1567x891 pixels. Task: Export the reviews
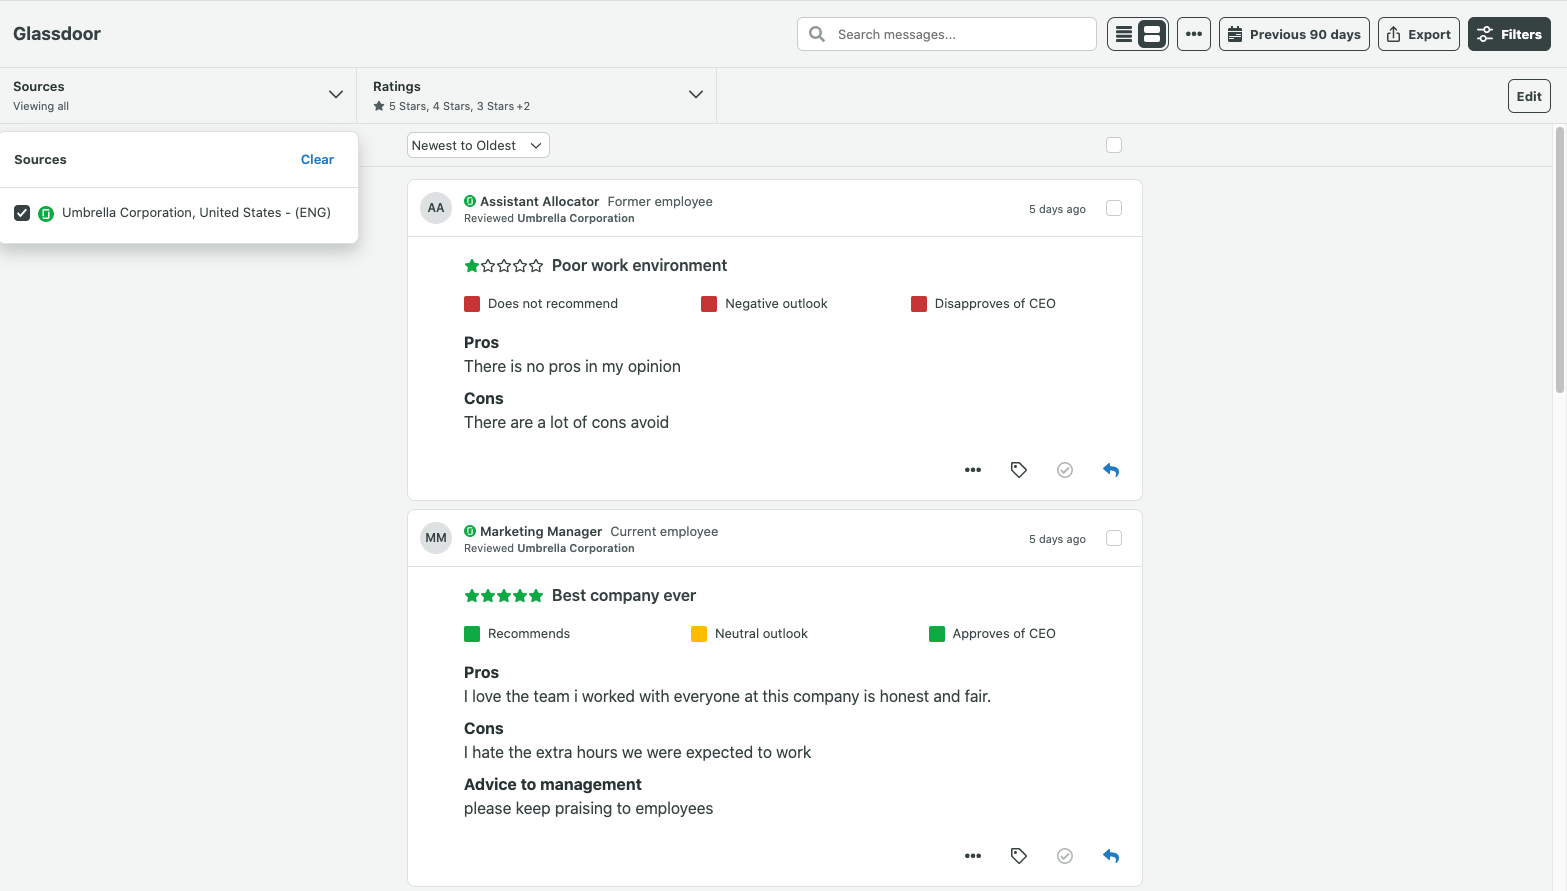(1418, 33)
